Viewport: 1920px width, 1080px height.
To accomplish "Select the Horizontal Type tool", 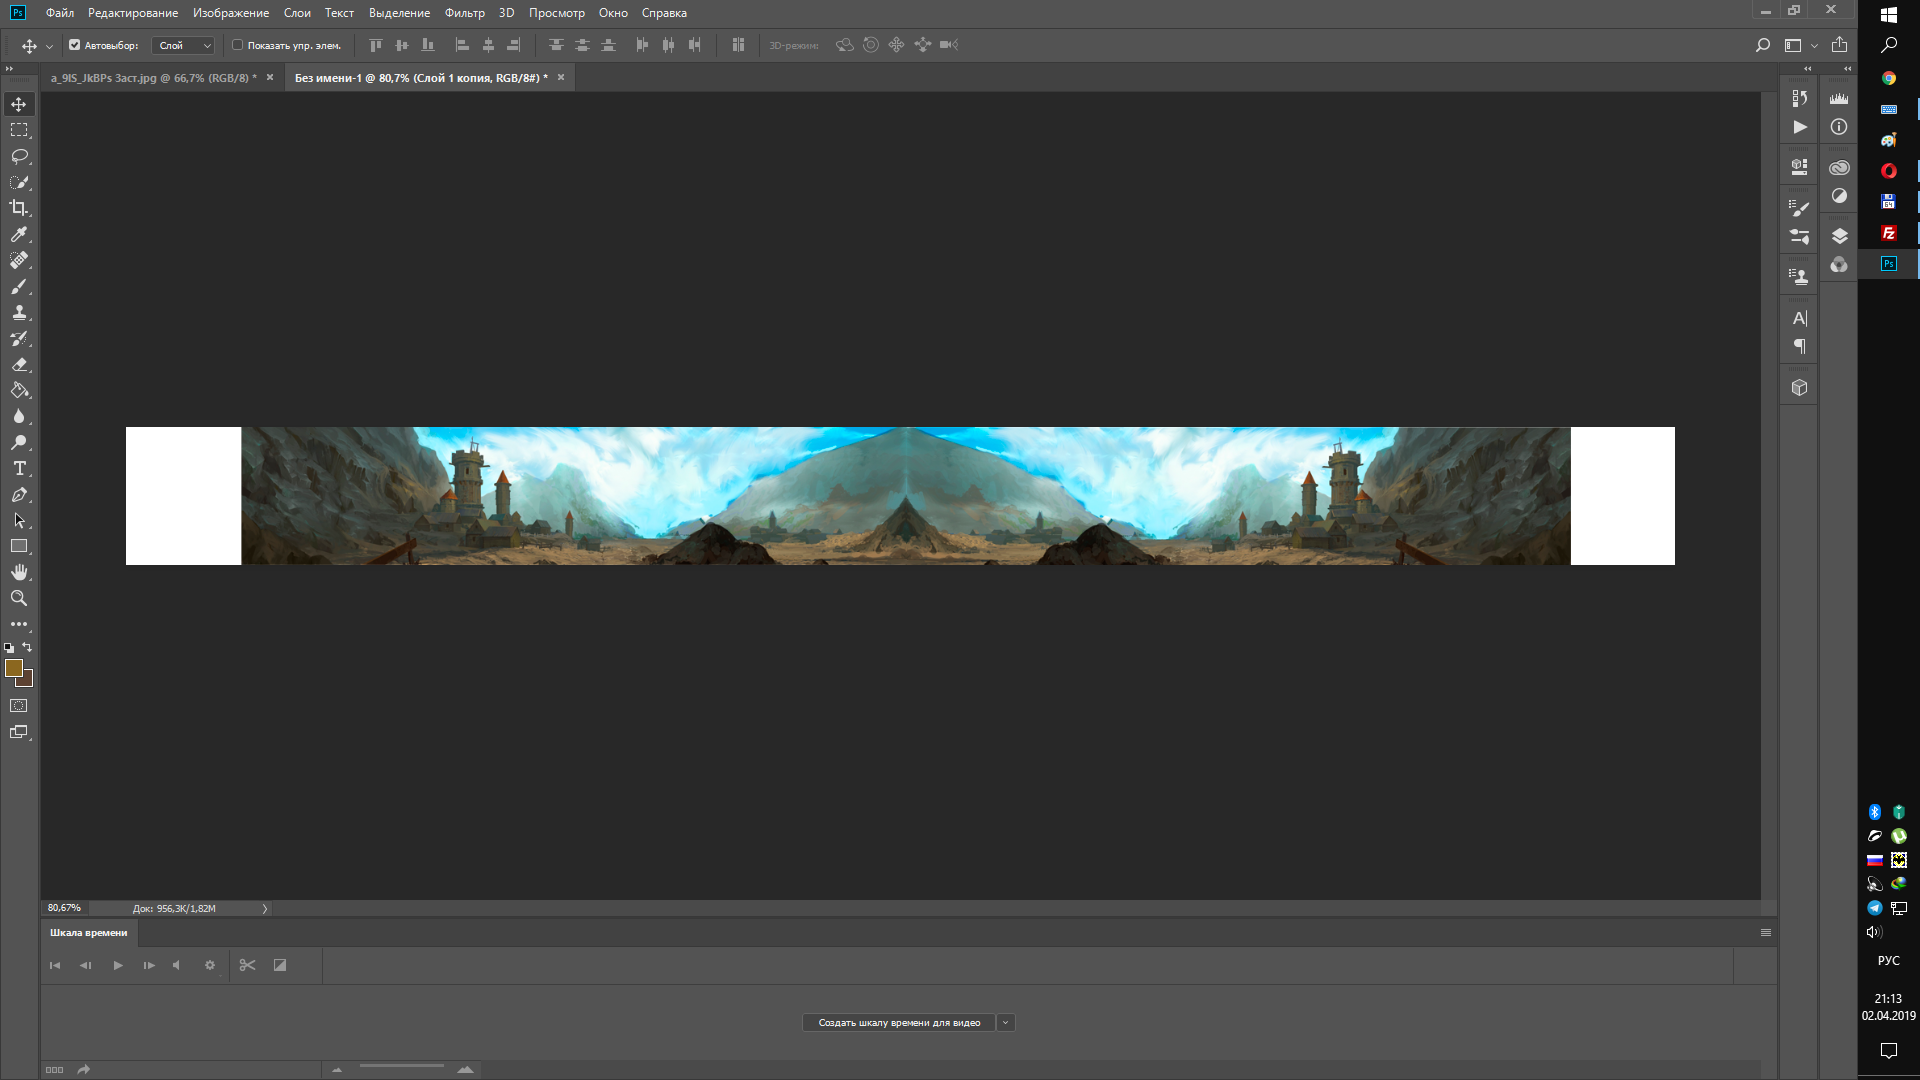I will pos(19,469).
